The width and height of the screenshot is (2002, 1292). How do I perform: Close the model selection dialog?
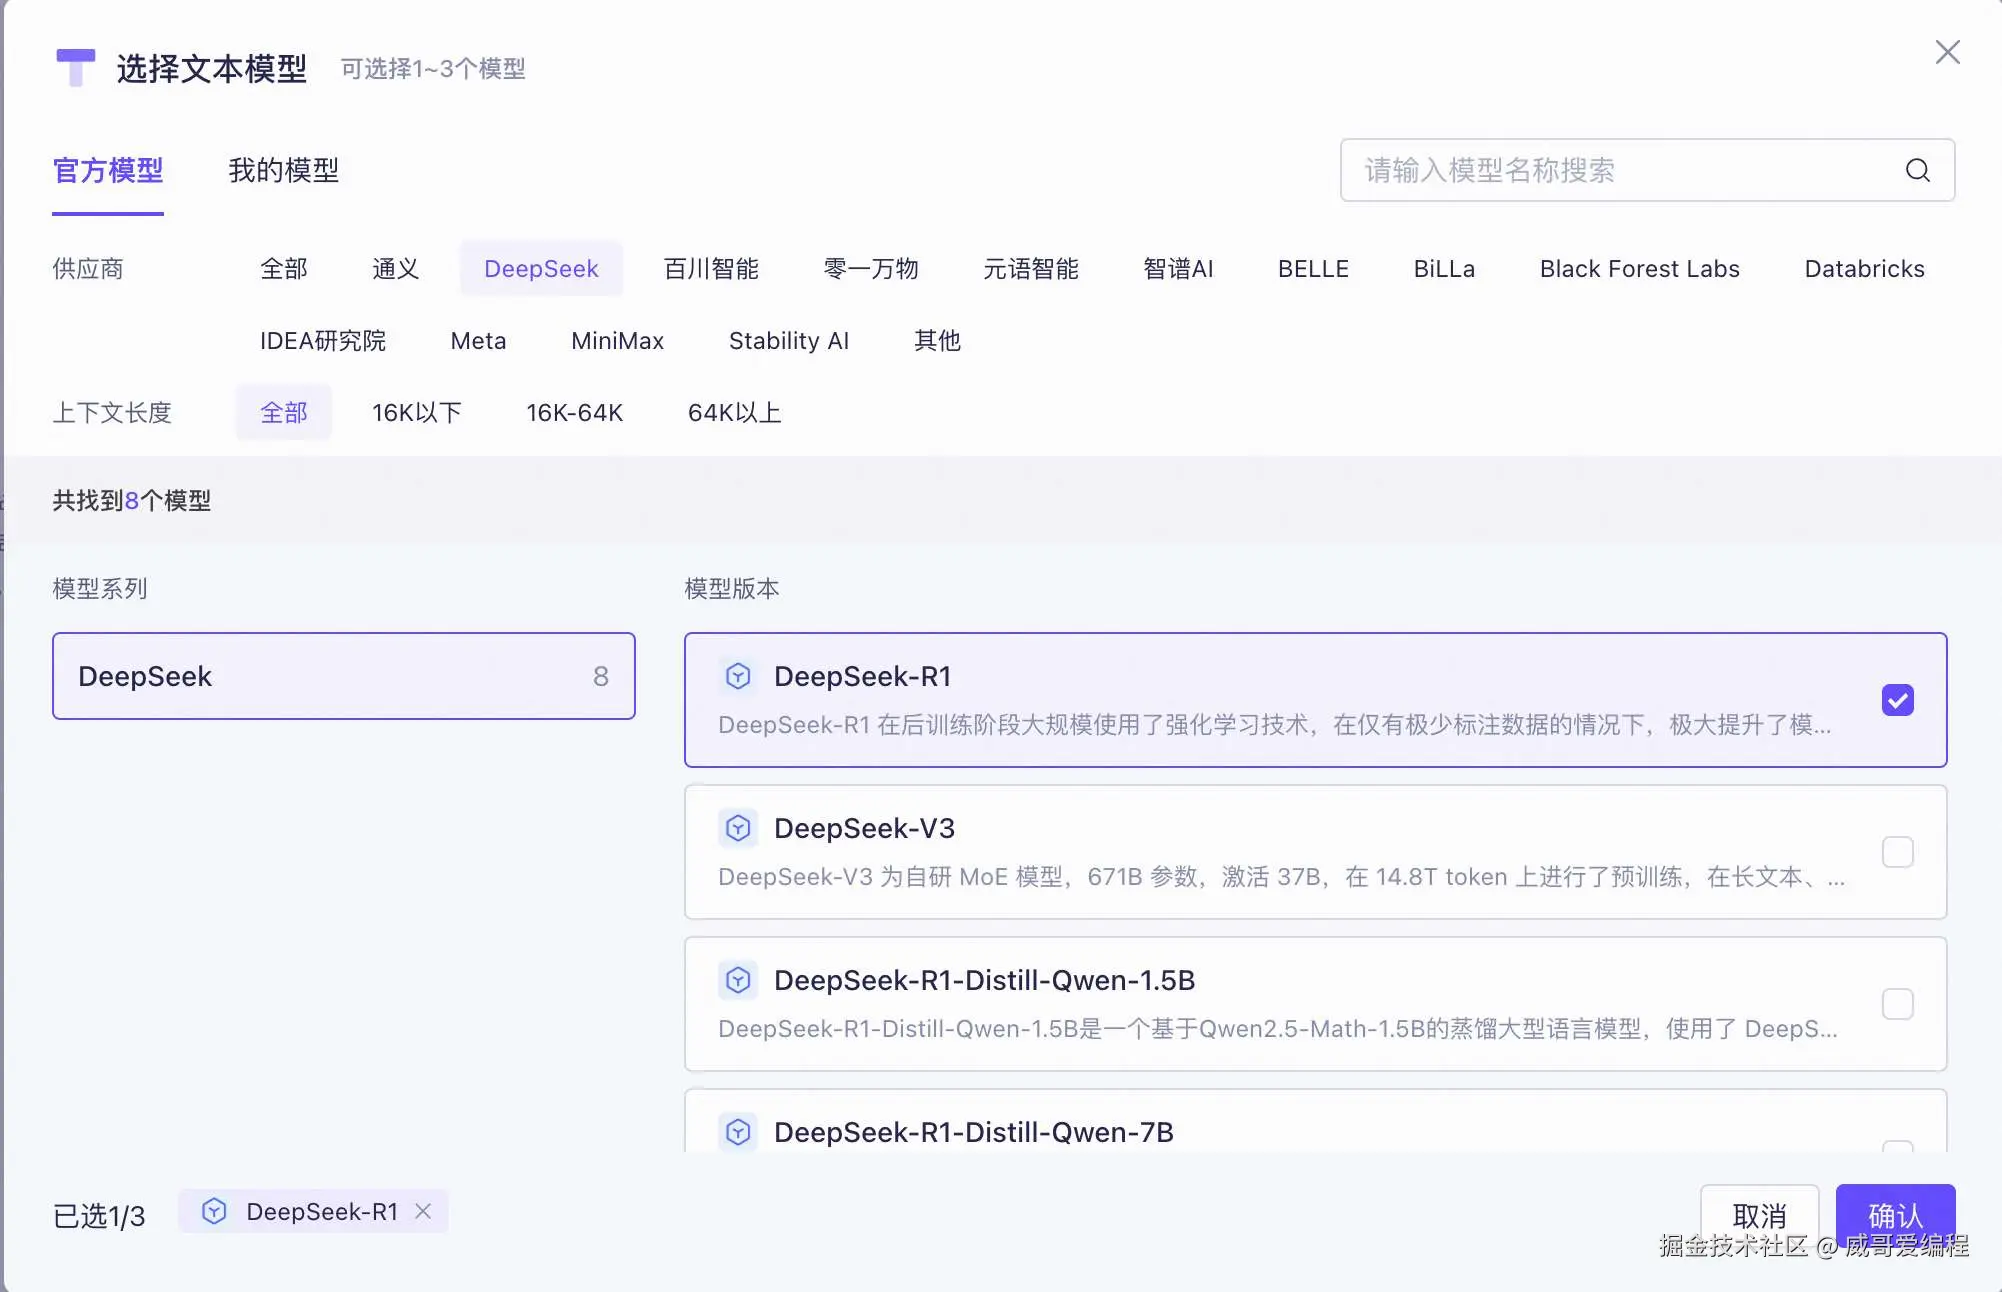tap(1947, 52)
